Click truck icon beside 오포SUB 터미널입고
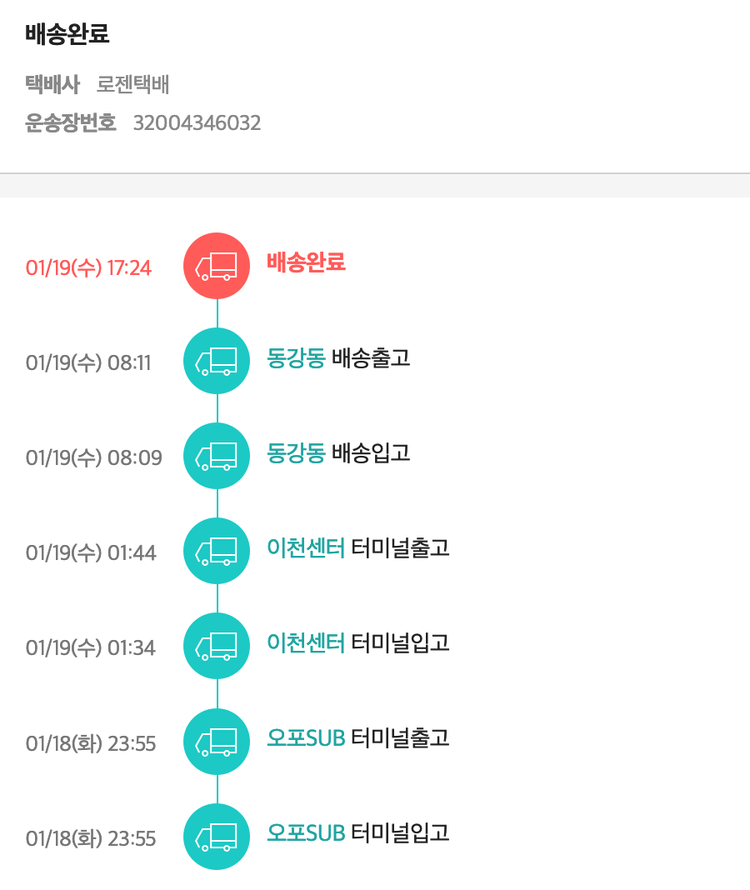 point(216,836)
